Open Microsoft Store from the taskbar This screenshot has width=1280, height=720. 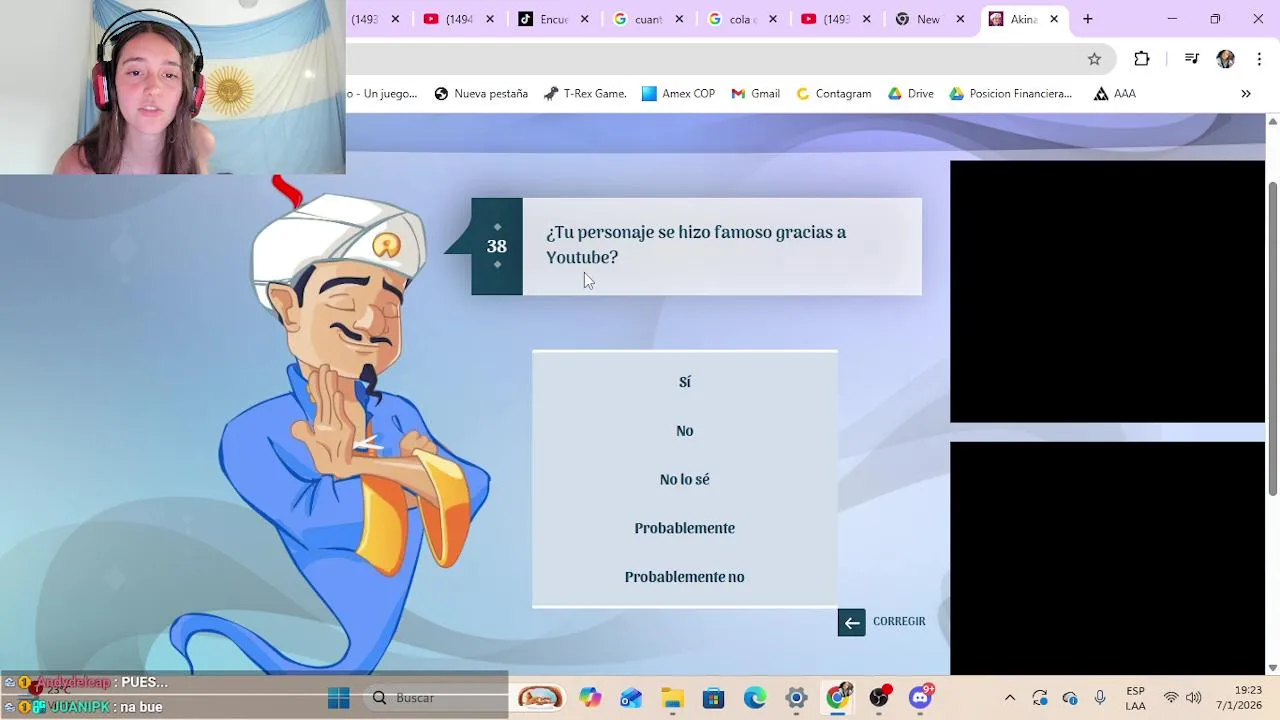pos(713,698)
